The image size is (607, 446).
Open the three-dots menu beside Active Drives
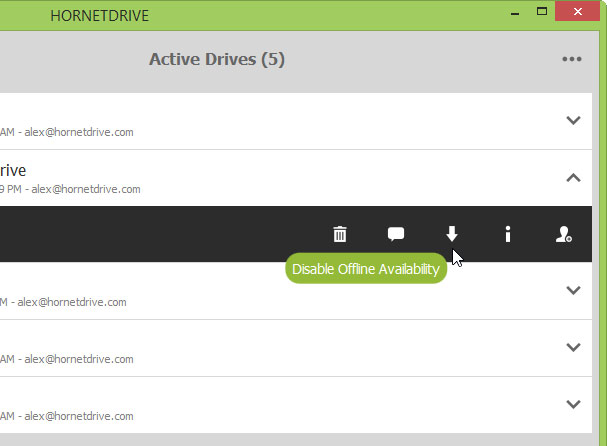click(x=572, y=59)
